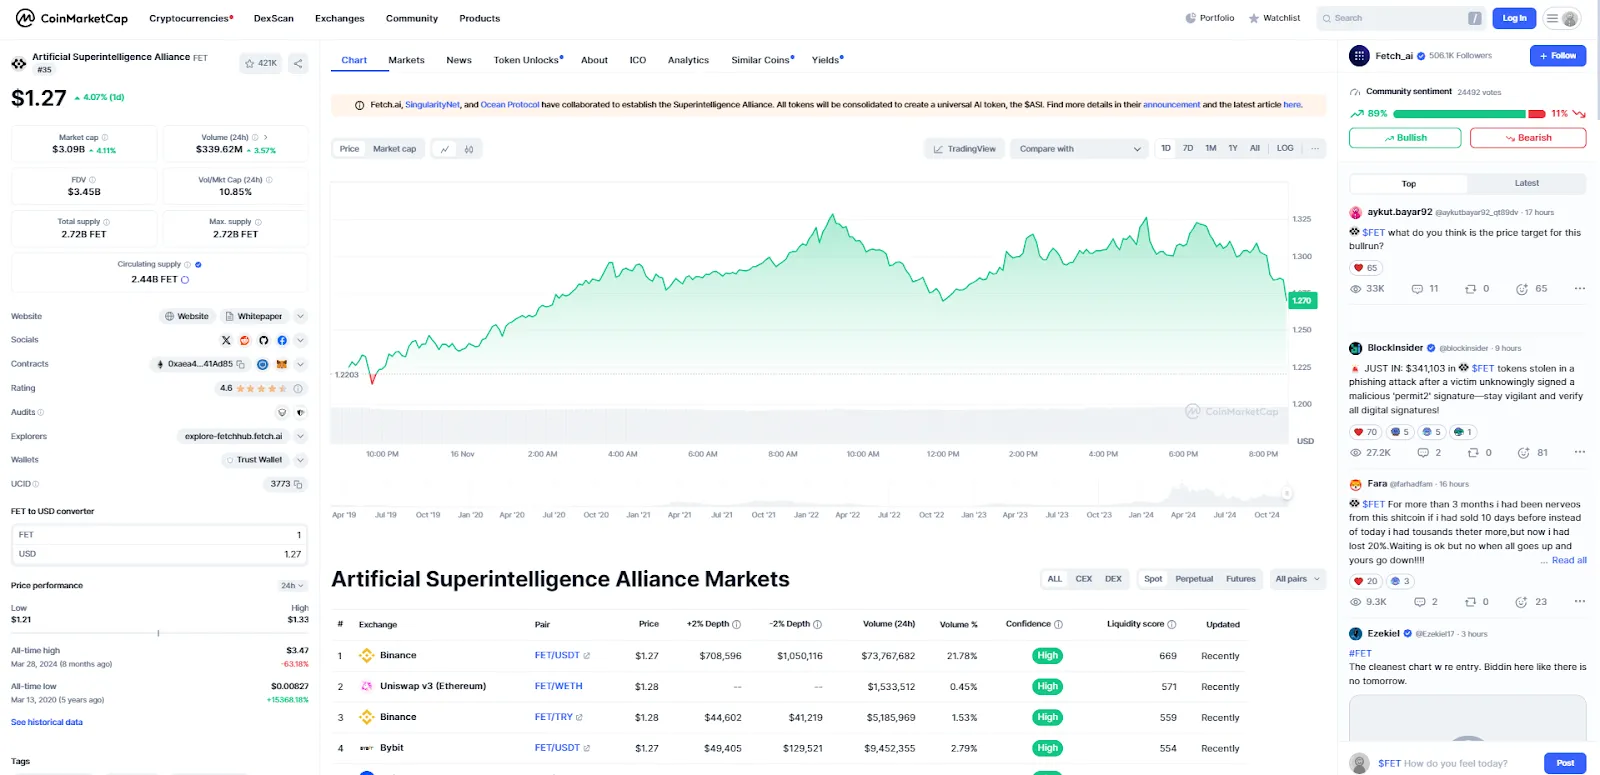This screenshot has width=1600, height=775.
Task: Switch to the Markets tab
Action: pos(406,60)
